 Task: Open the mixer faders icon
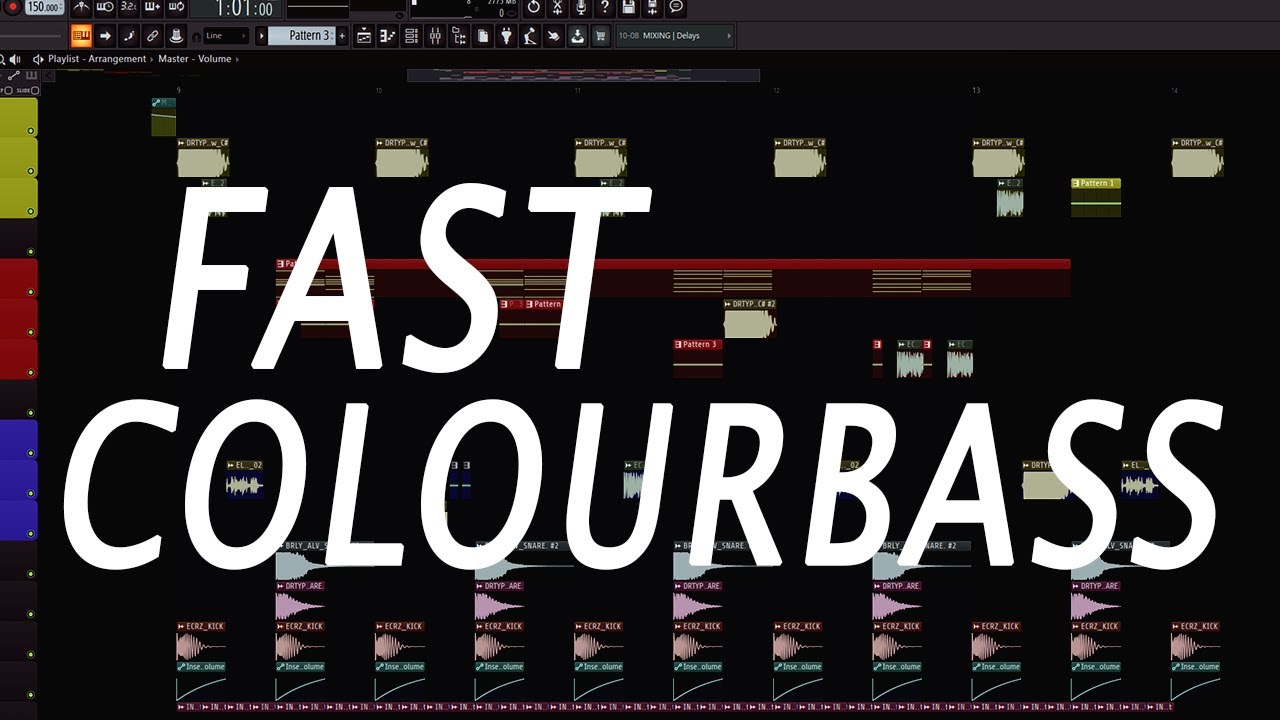435,36
